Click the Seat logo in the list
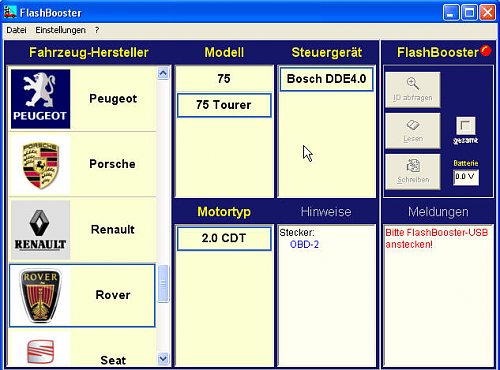This screenshot has height=370, width=500. pos(40,352)
